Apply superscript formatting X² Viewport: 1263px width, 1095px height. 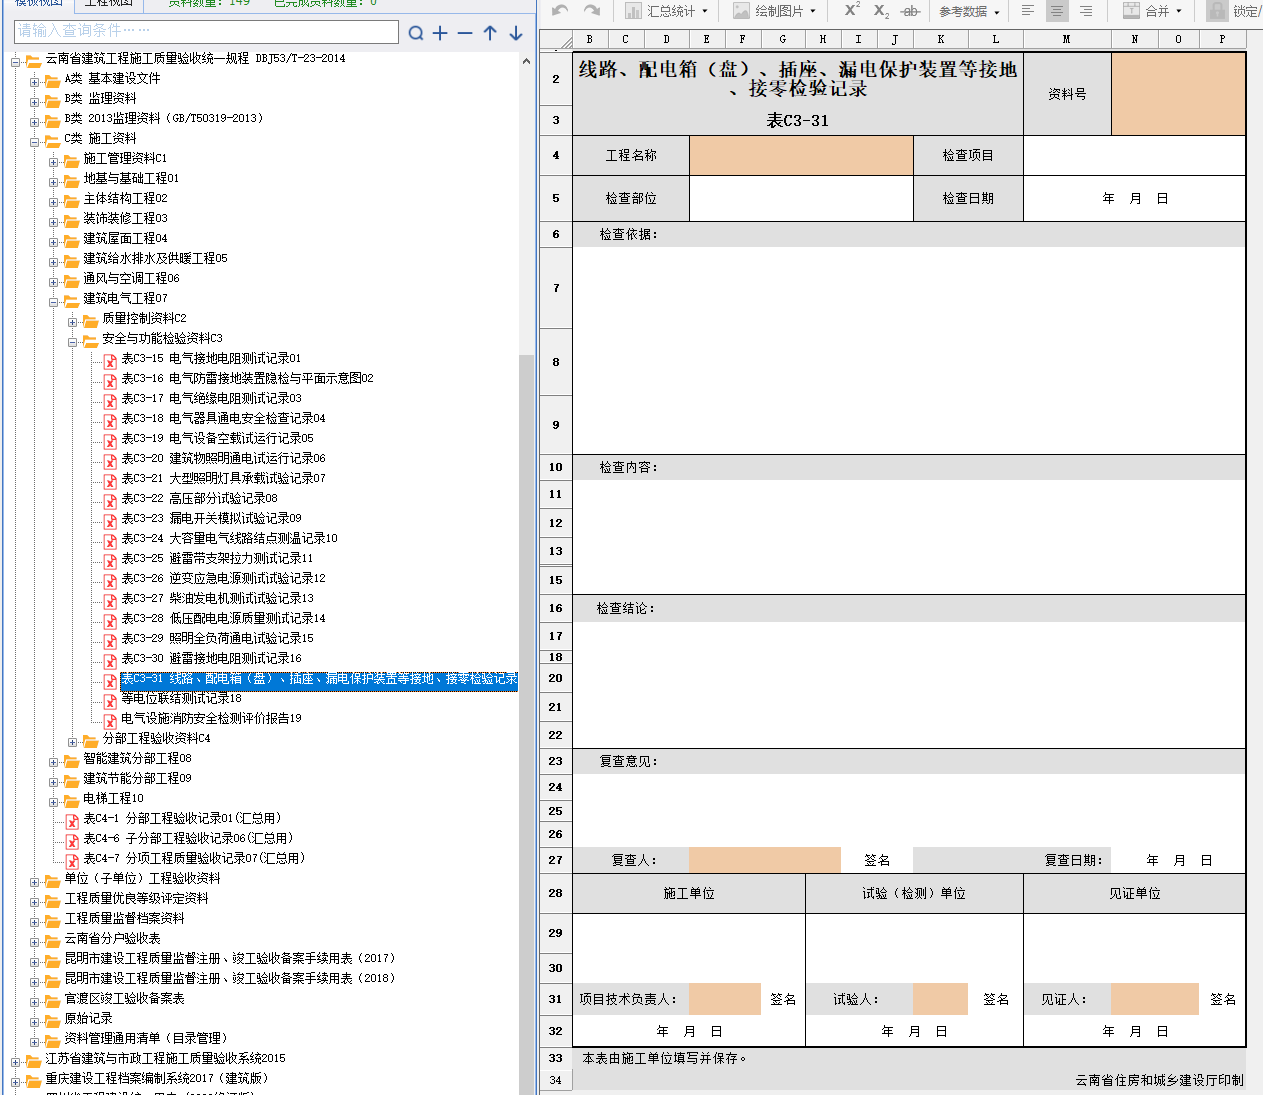click(x=852, y=9)
